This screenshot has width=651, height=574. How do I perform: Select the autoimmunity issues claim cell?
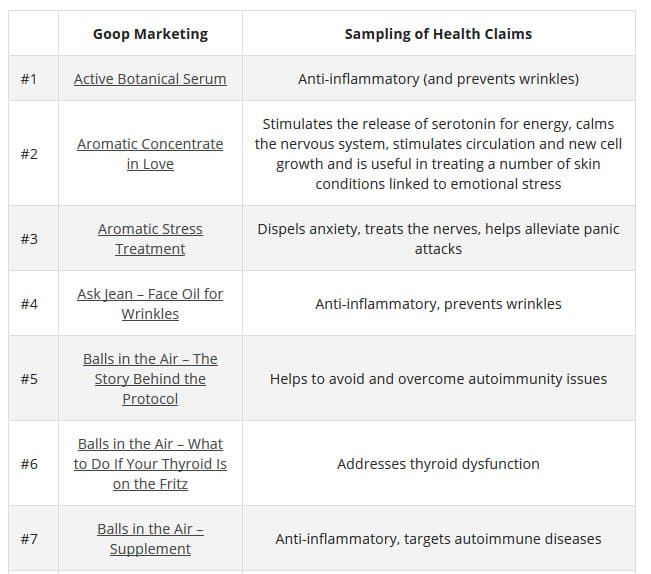(x=438, y=379)
